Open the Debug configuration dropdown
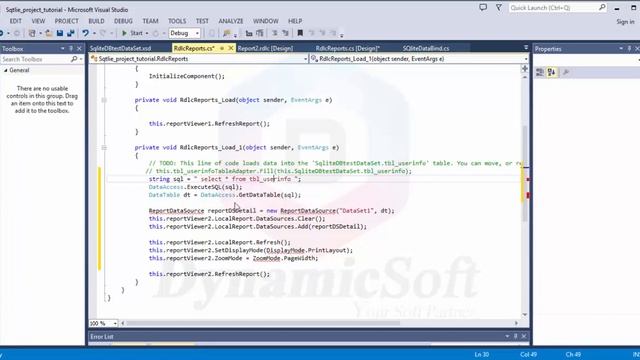This screenshot has height=360, width=640. tap(184, 33)
